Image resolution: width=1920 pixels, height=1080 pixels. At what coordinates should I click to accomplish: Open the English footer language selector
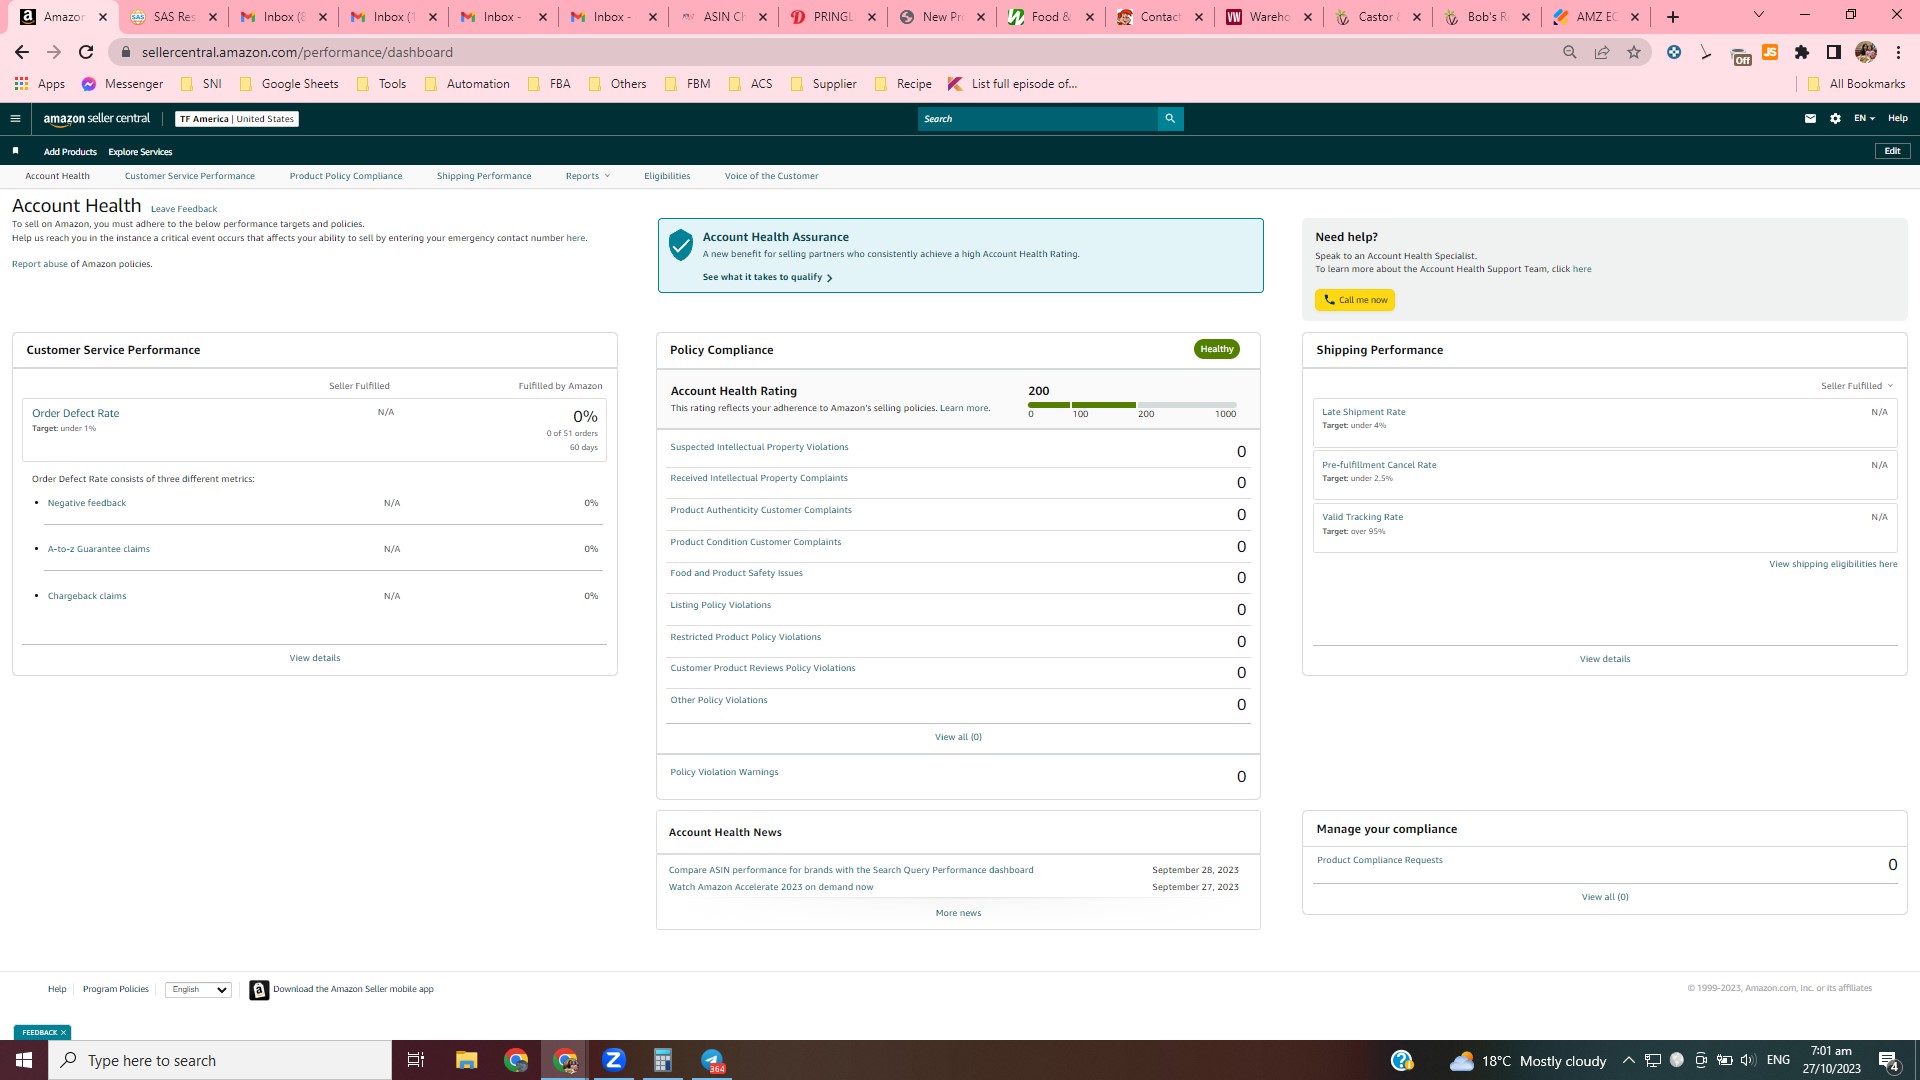[x=198, y=990]
